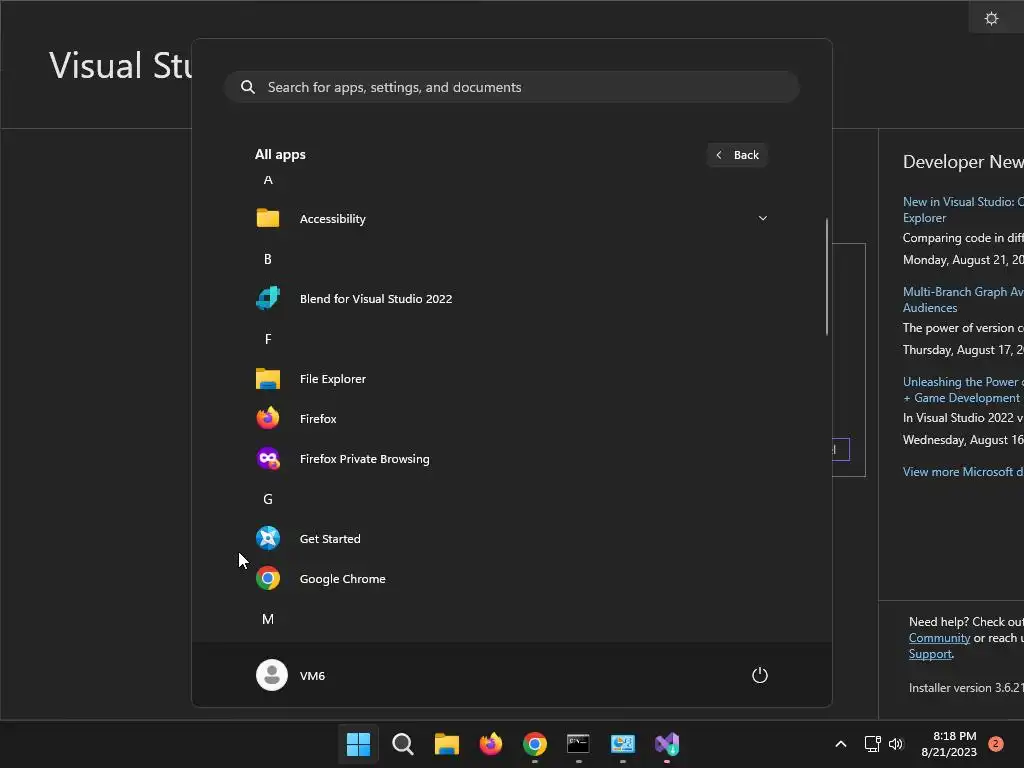Viewport: 1024px width, 768px height.
Task: Open File Explorer from the taskbar
Action: click(x=447, y=744)
